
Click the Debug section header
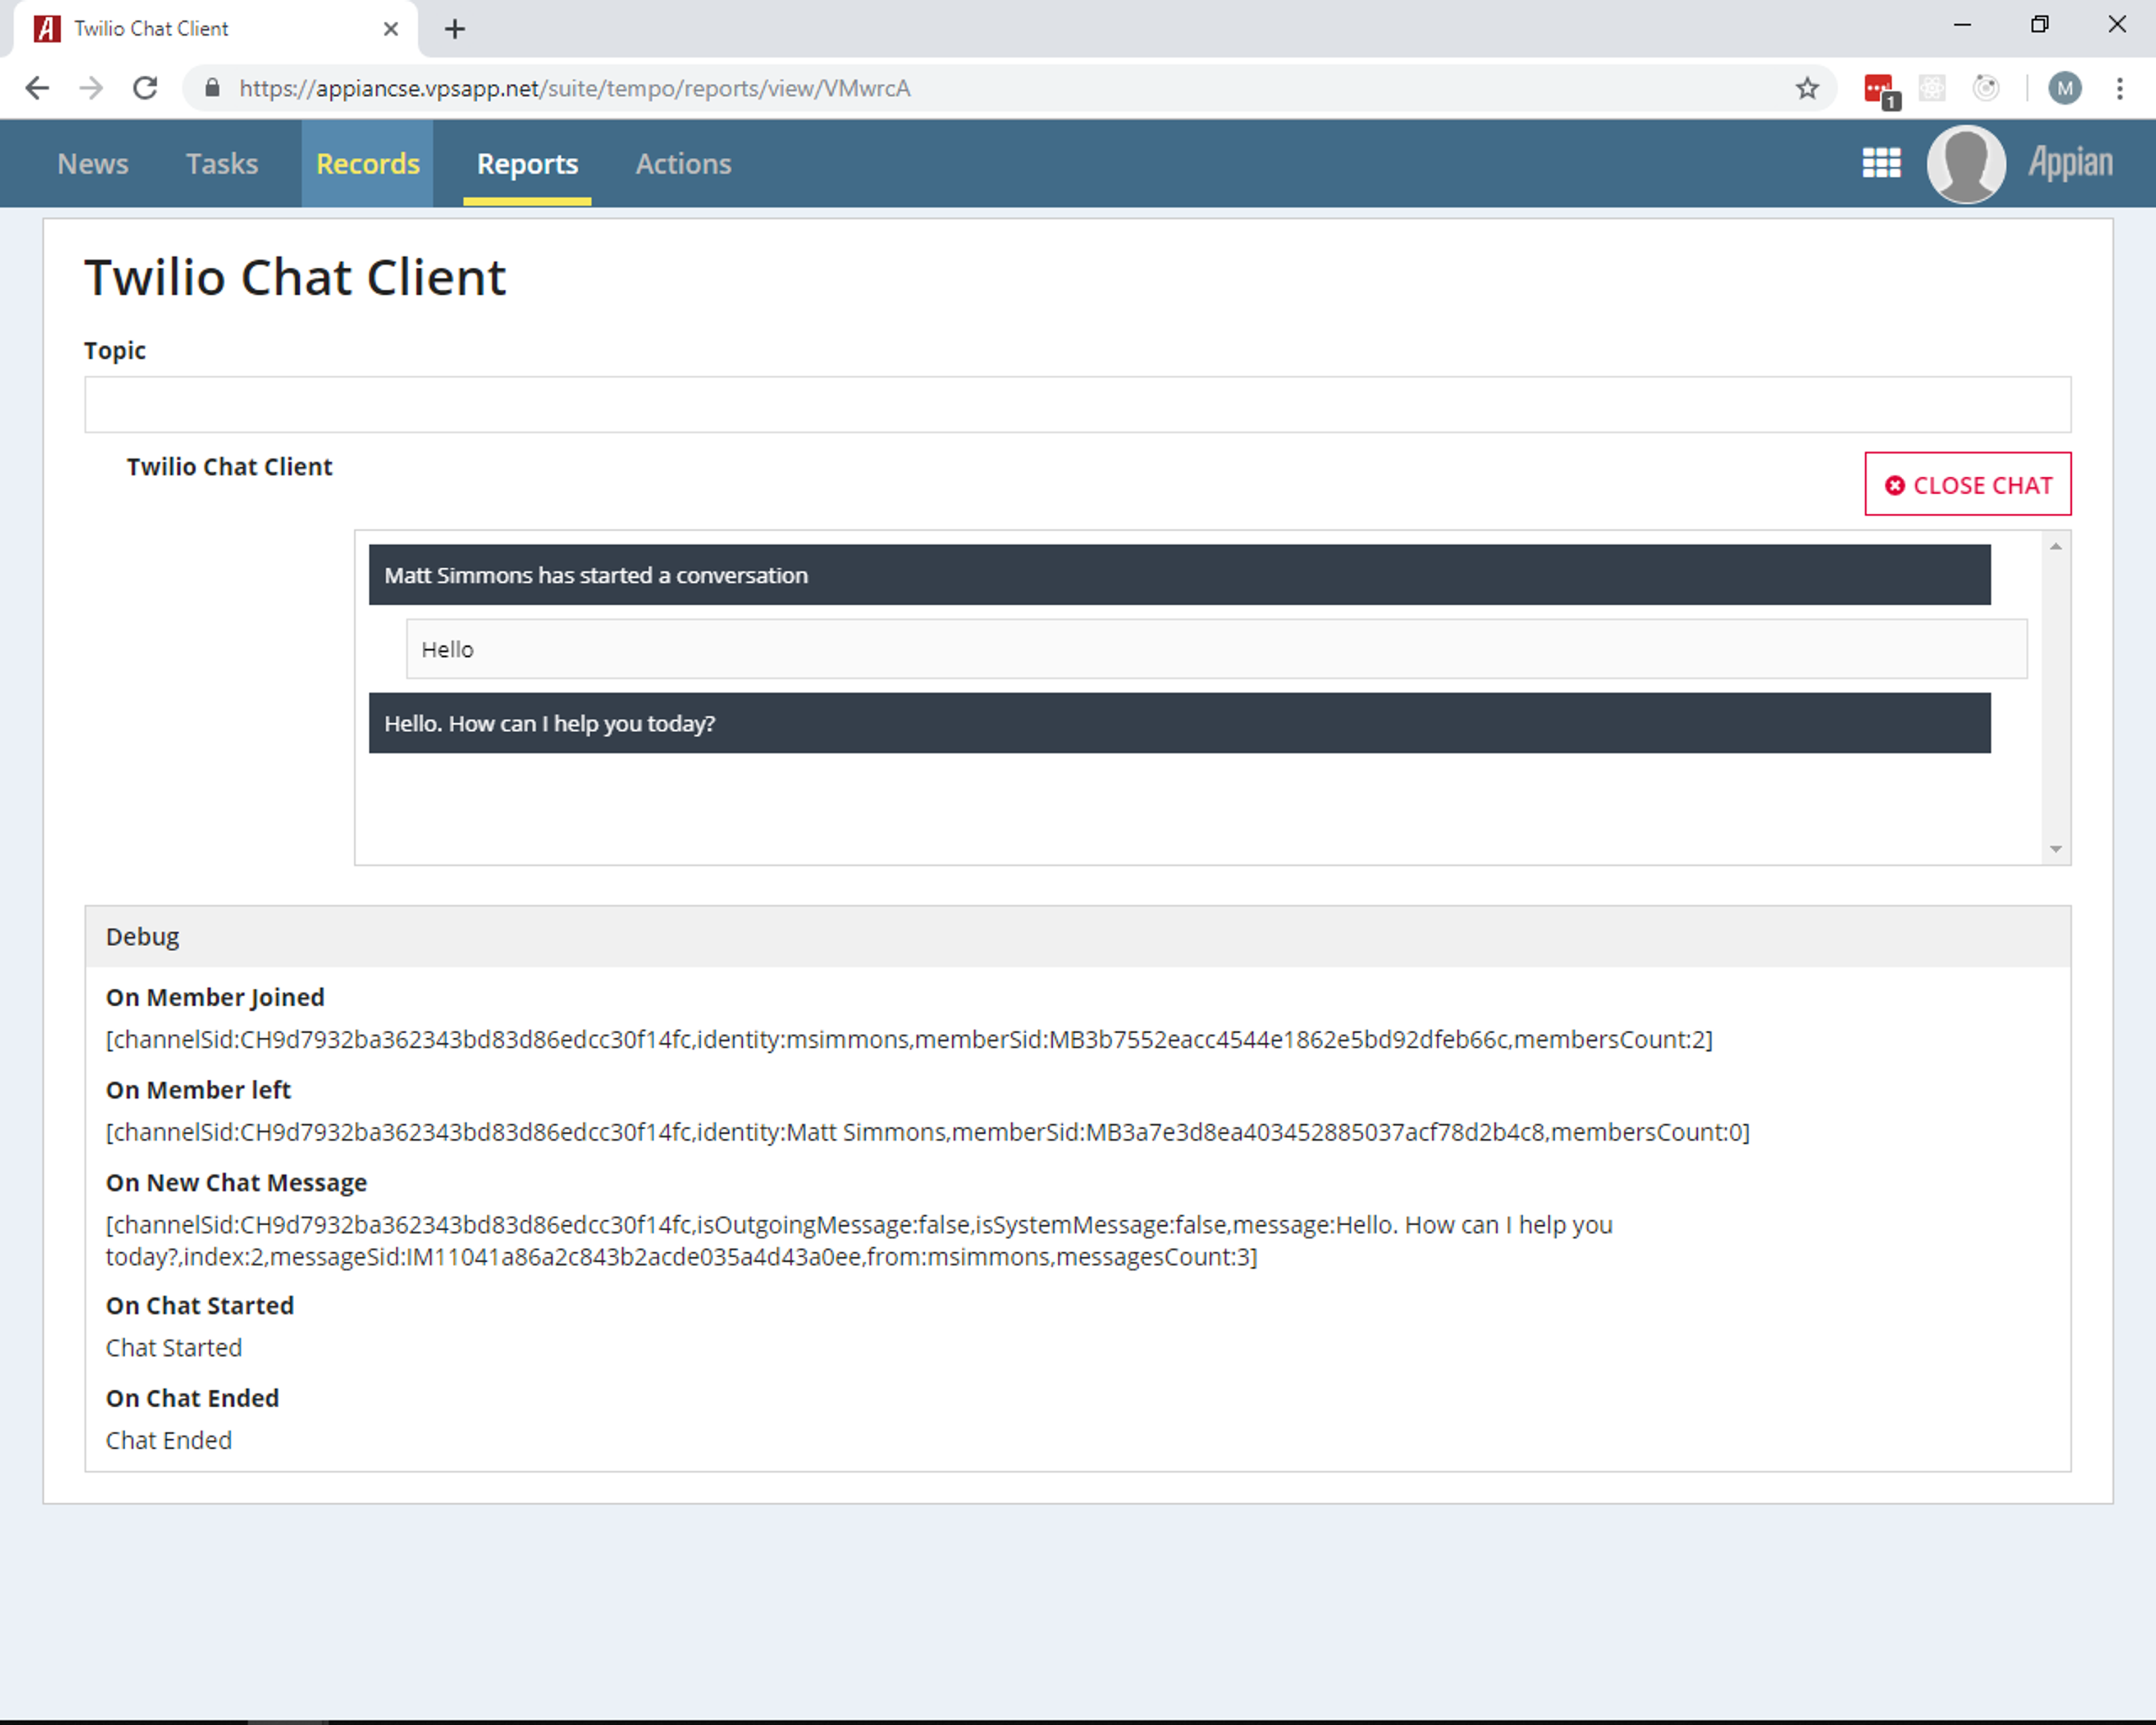pos(1077,937)
